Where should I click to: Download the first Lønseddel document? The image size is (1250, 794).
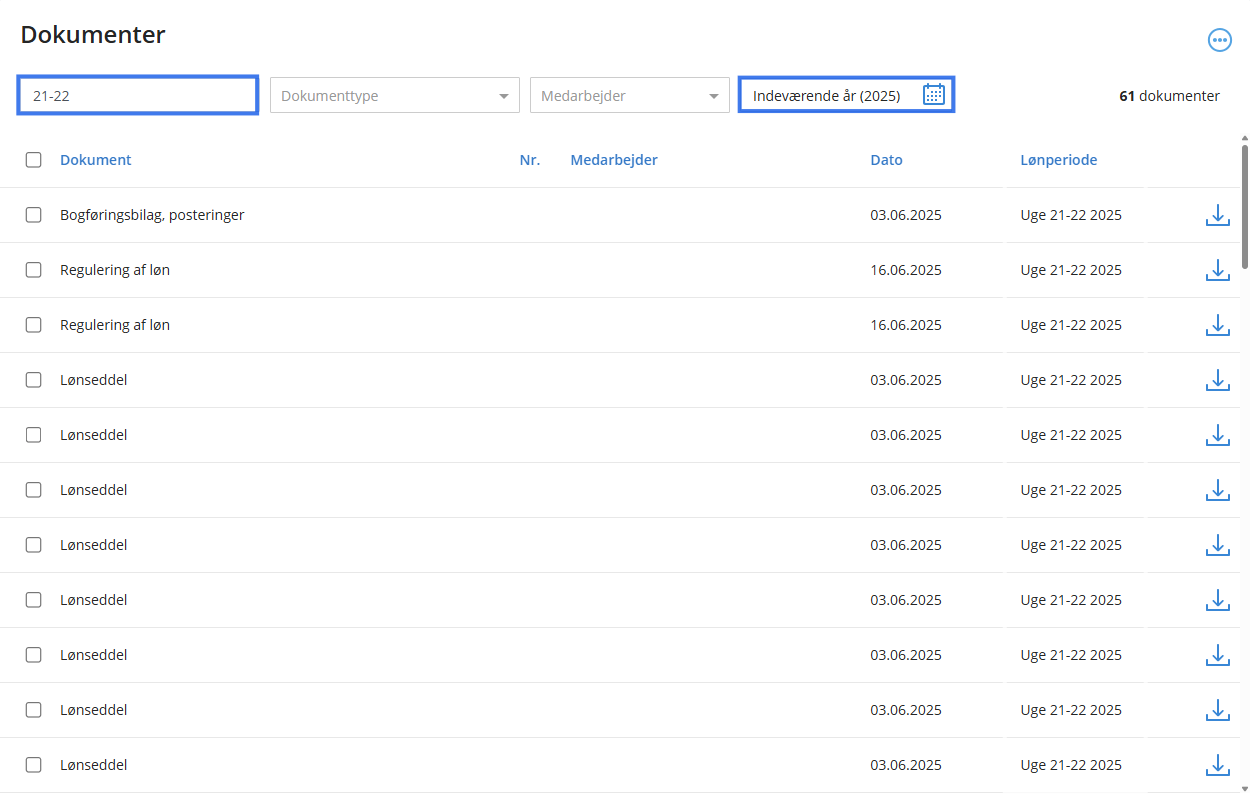pyautogui.click(x=1217, y=380)
